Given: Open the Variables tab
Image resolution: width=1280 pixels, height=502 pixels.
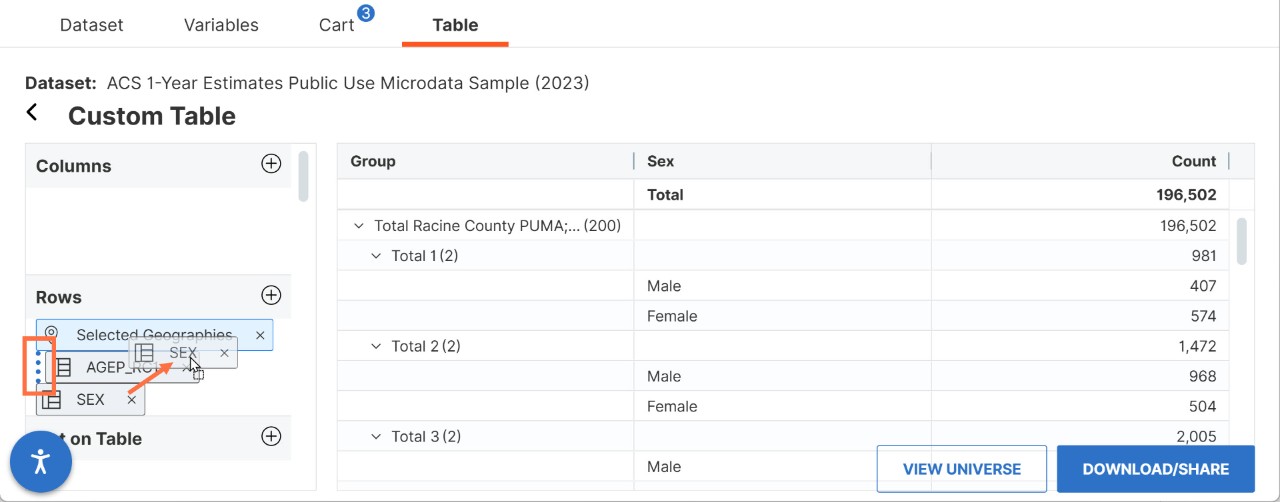Looking at the screenshot, I should pyautogui.click(x=221, y=25).
